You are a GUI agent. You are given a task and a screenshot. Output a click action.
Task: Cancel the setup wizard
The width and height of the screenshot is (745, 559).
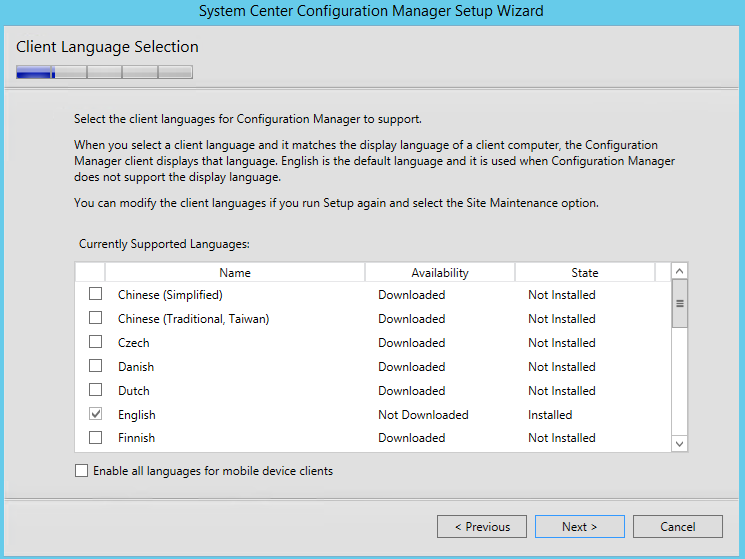pyautogui.click(x=677, y=527)
